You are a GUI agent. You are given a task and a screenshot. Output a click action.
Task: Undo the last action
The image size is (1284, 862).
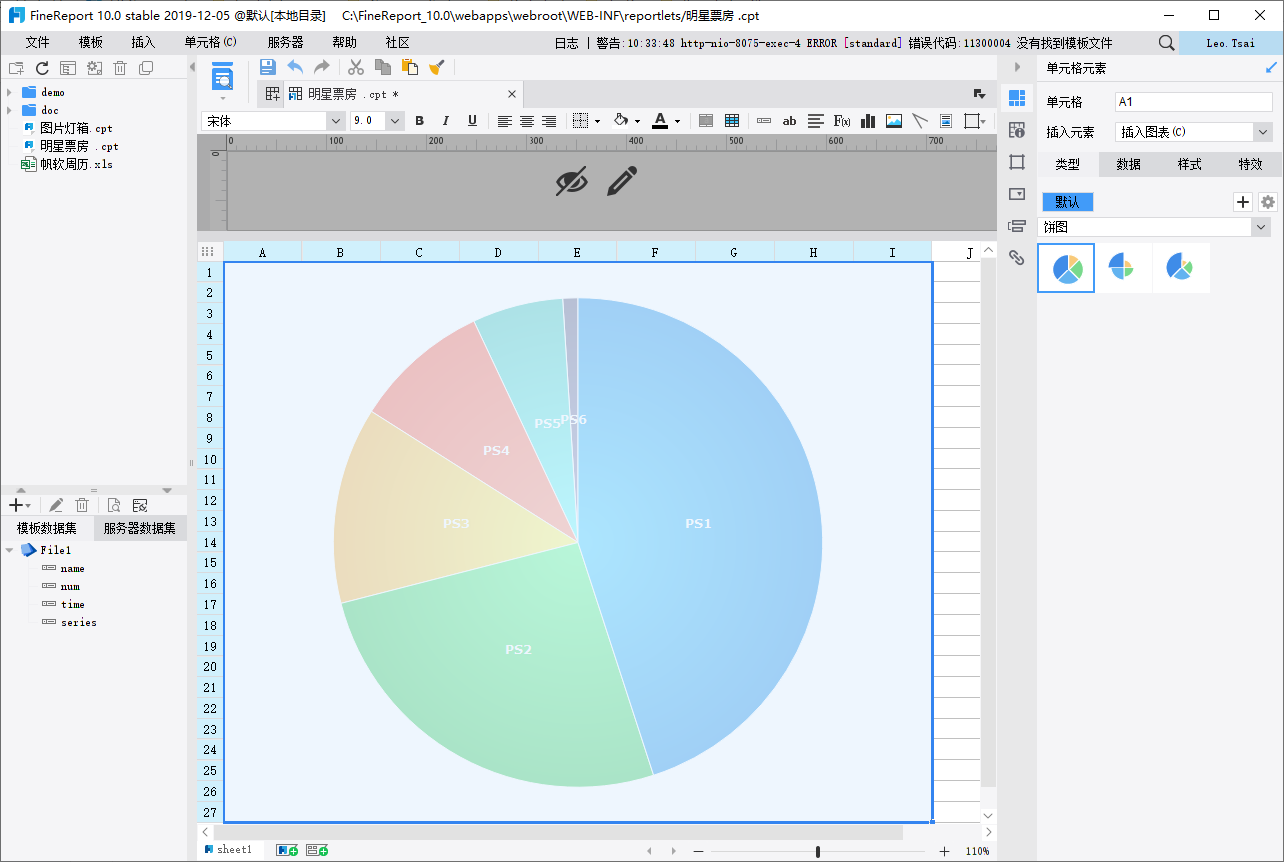[x=295, y=67]
